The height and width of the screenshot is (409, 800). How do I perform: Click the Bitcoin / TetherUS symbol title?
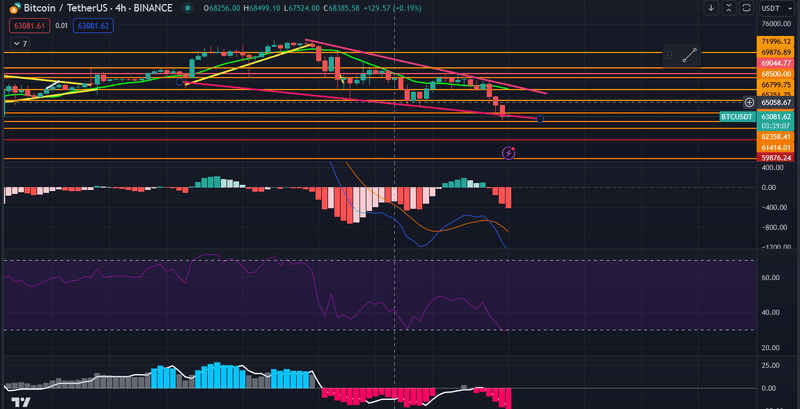pos(96,8)
